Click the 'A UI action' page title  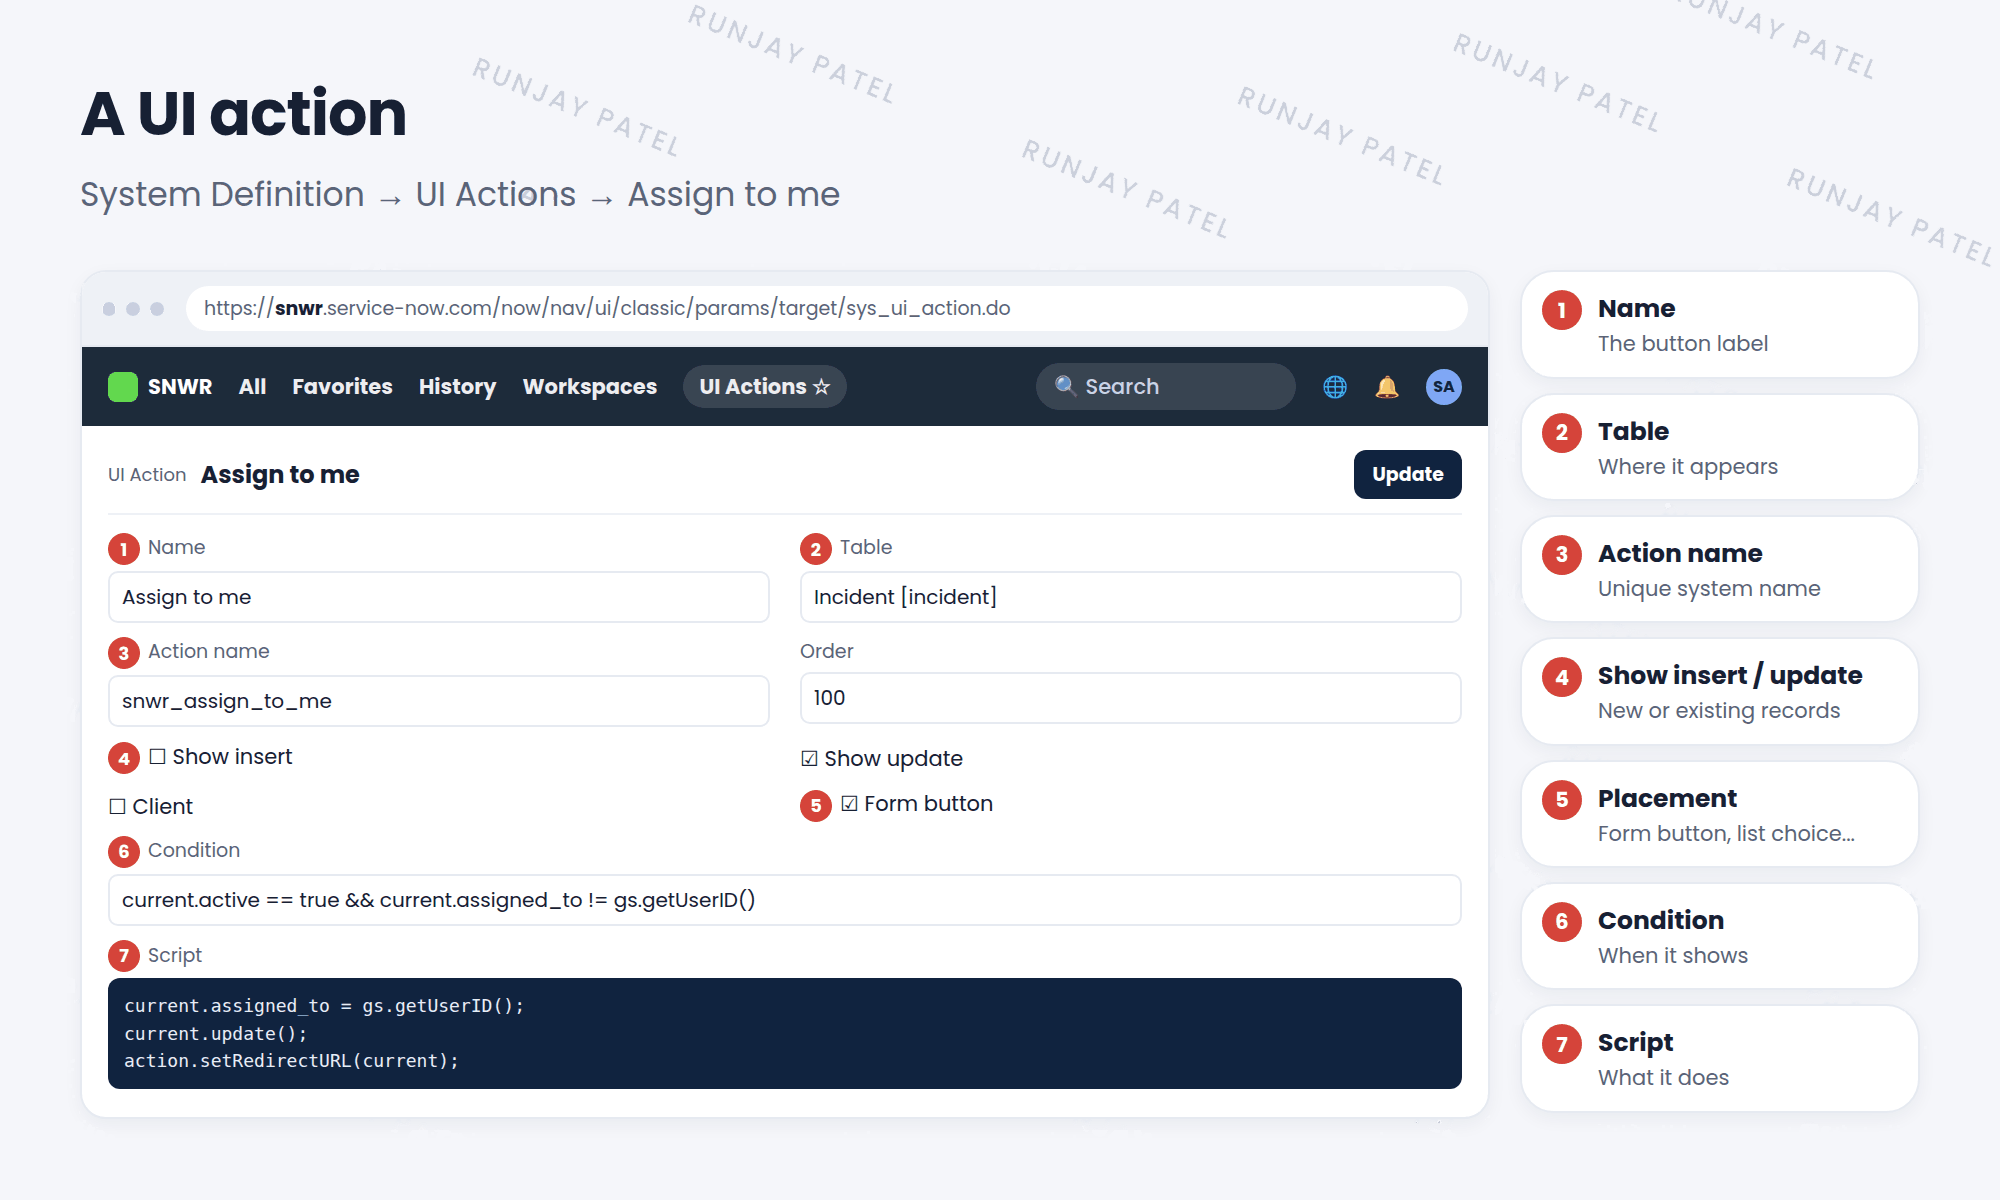pos(244,113)
